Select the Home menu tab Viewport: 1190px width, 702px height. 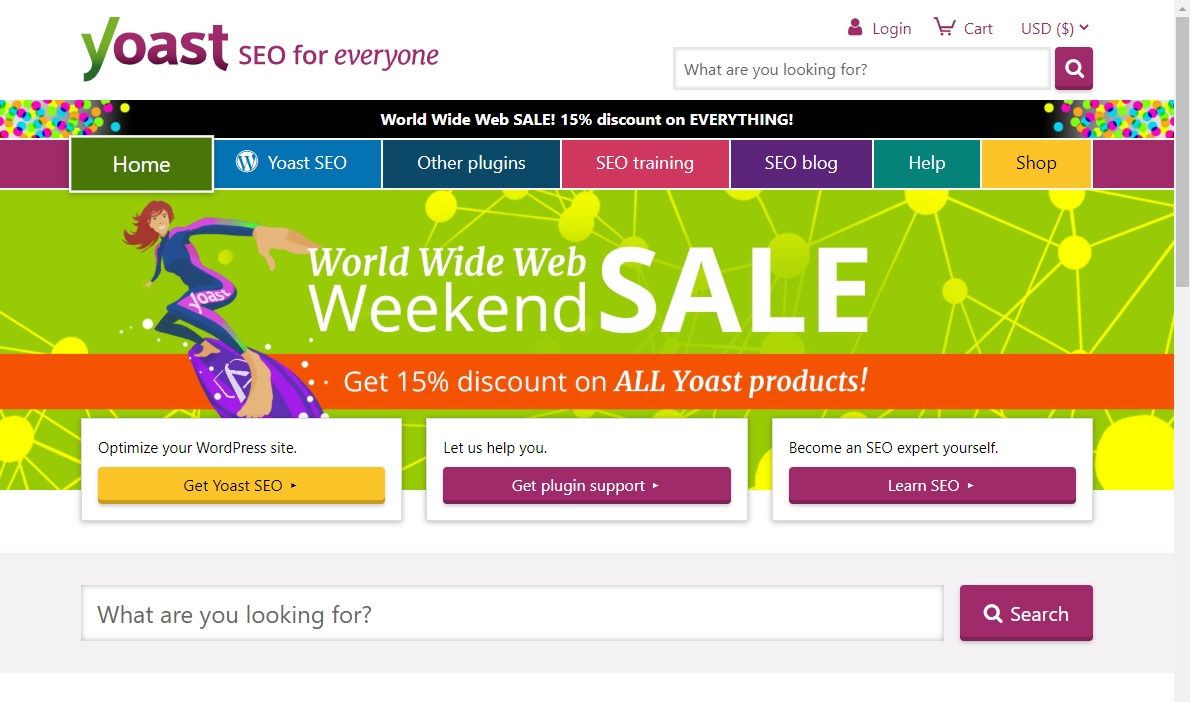point(141,164)
